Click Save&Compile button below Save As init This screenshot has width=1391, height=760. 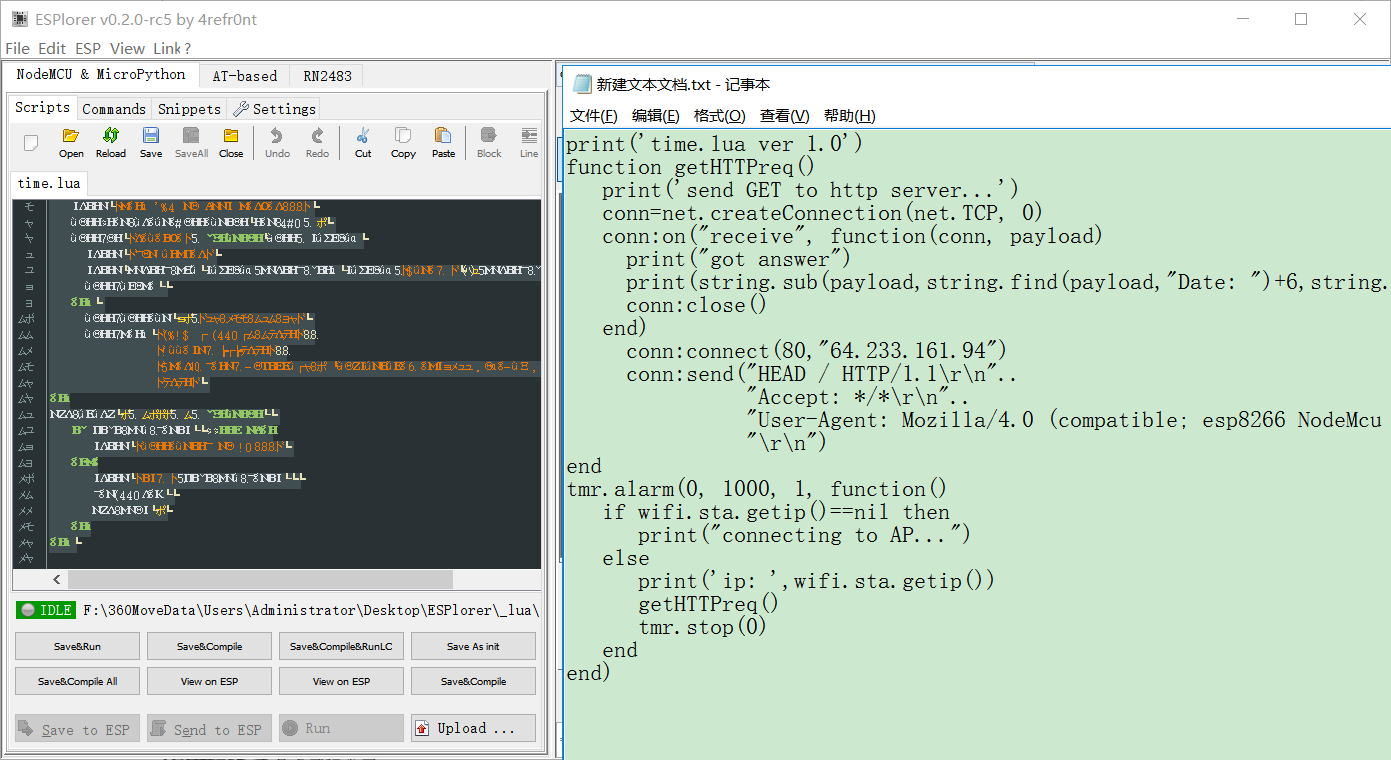click(x=473, y=681)
